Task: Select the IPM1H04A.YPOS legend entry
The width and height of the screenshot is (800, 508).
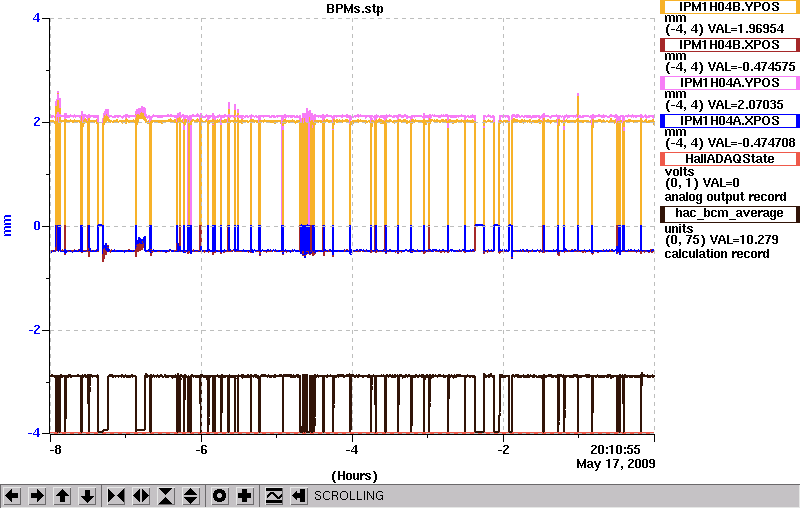Action: [x=730, y=83]
